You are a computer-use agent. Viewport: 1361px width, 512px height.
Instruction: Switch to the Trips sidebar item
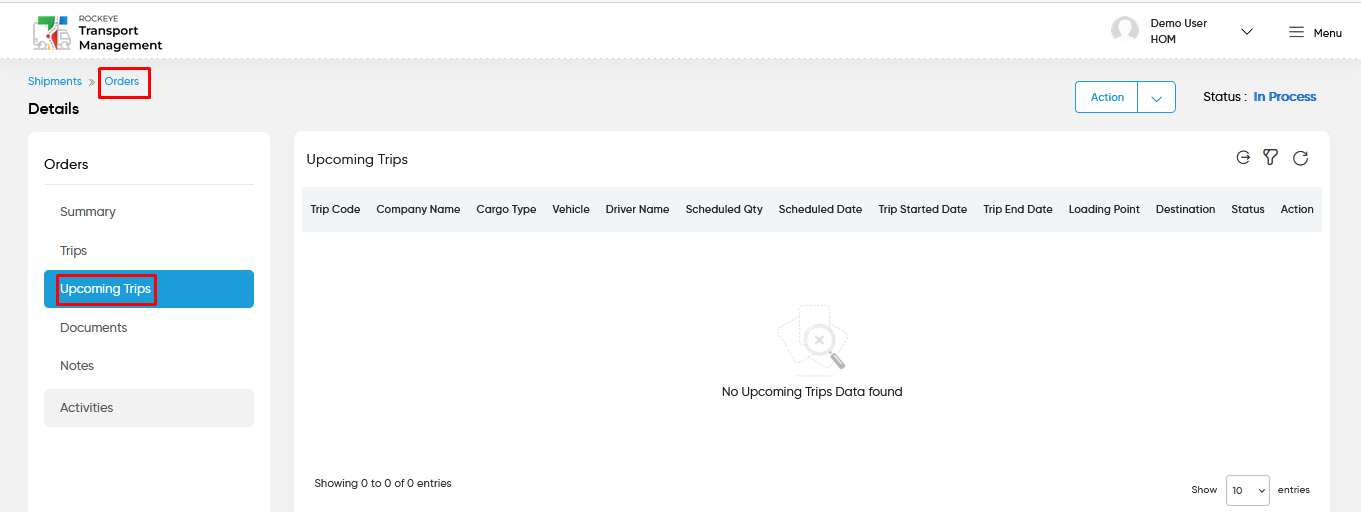tap(74, 251)
